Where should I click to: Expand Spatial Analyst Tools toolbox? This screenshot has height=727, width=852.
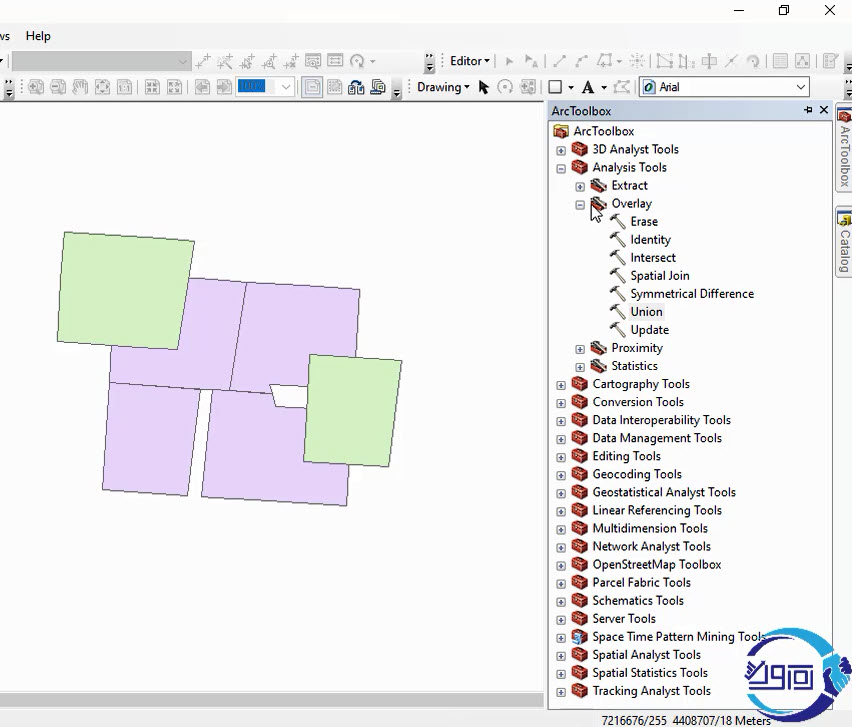(x=561, y=655)
